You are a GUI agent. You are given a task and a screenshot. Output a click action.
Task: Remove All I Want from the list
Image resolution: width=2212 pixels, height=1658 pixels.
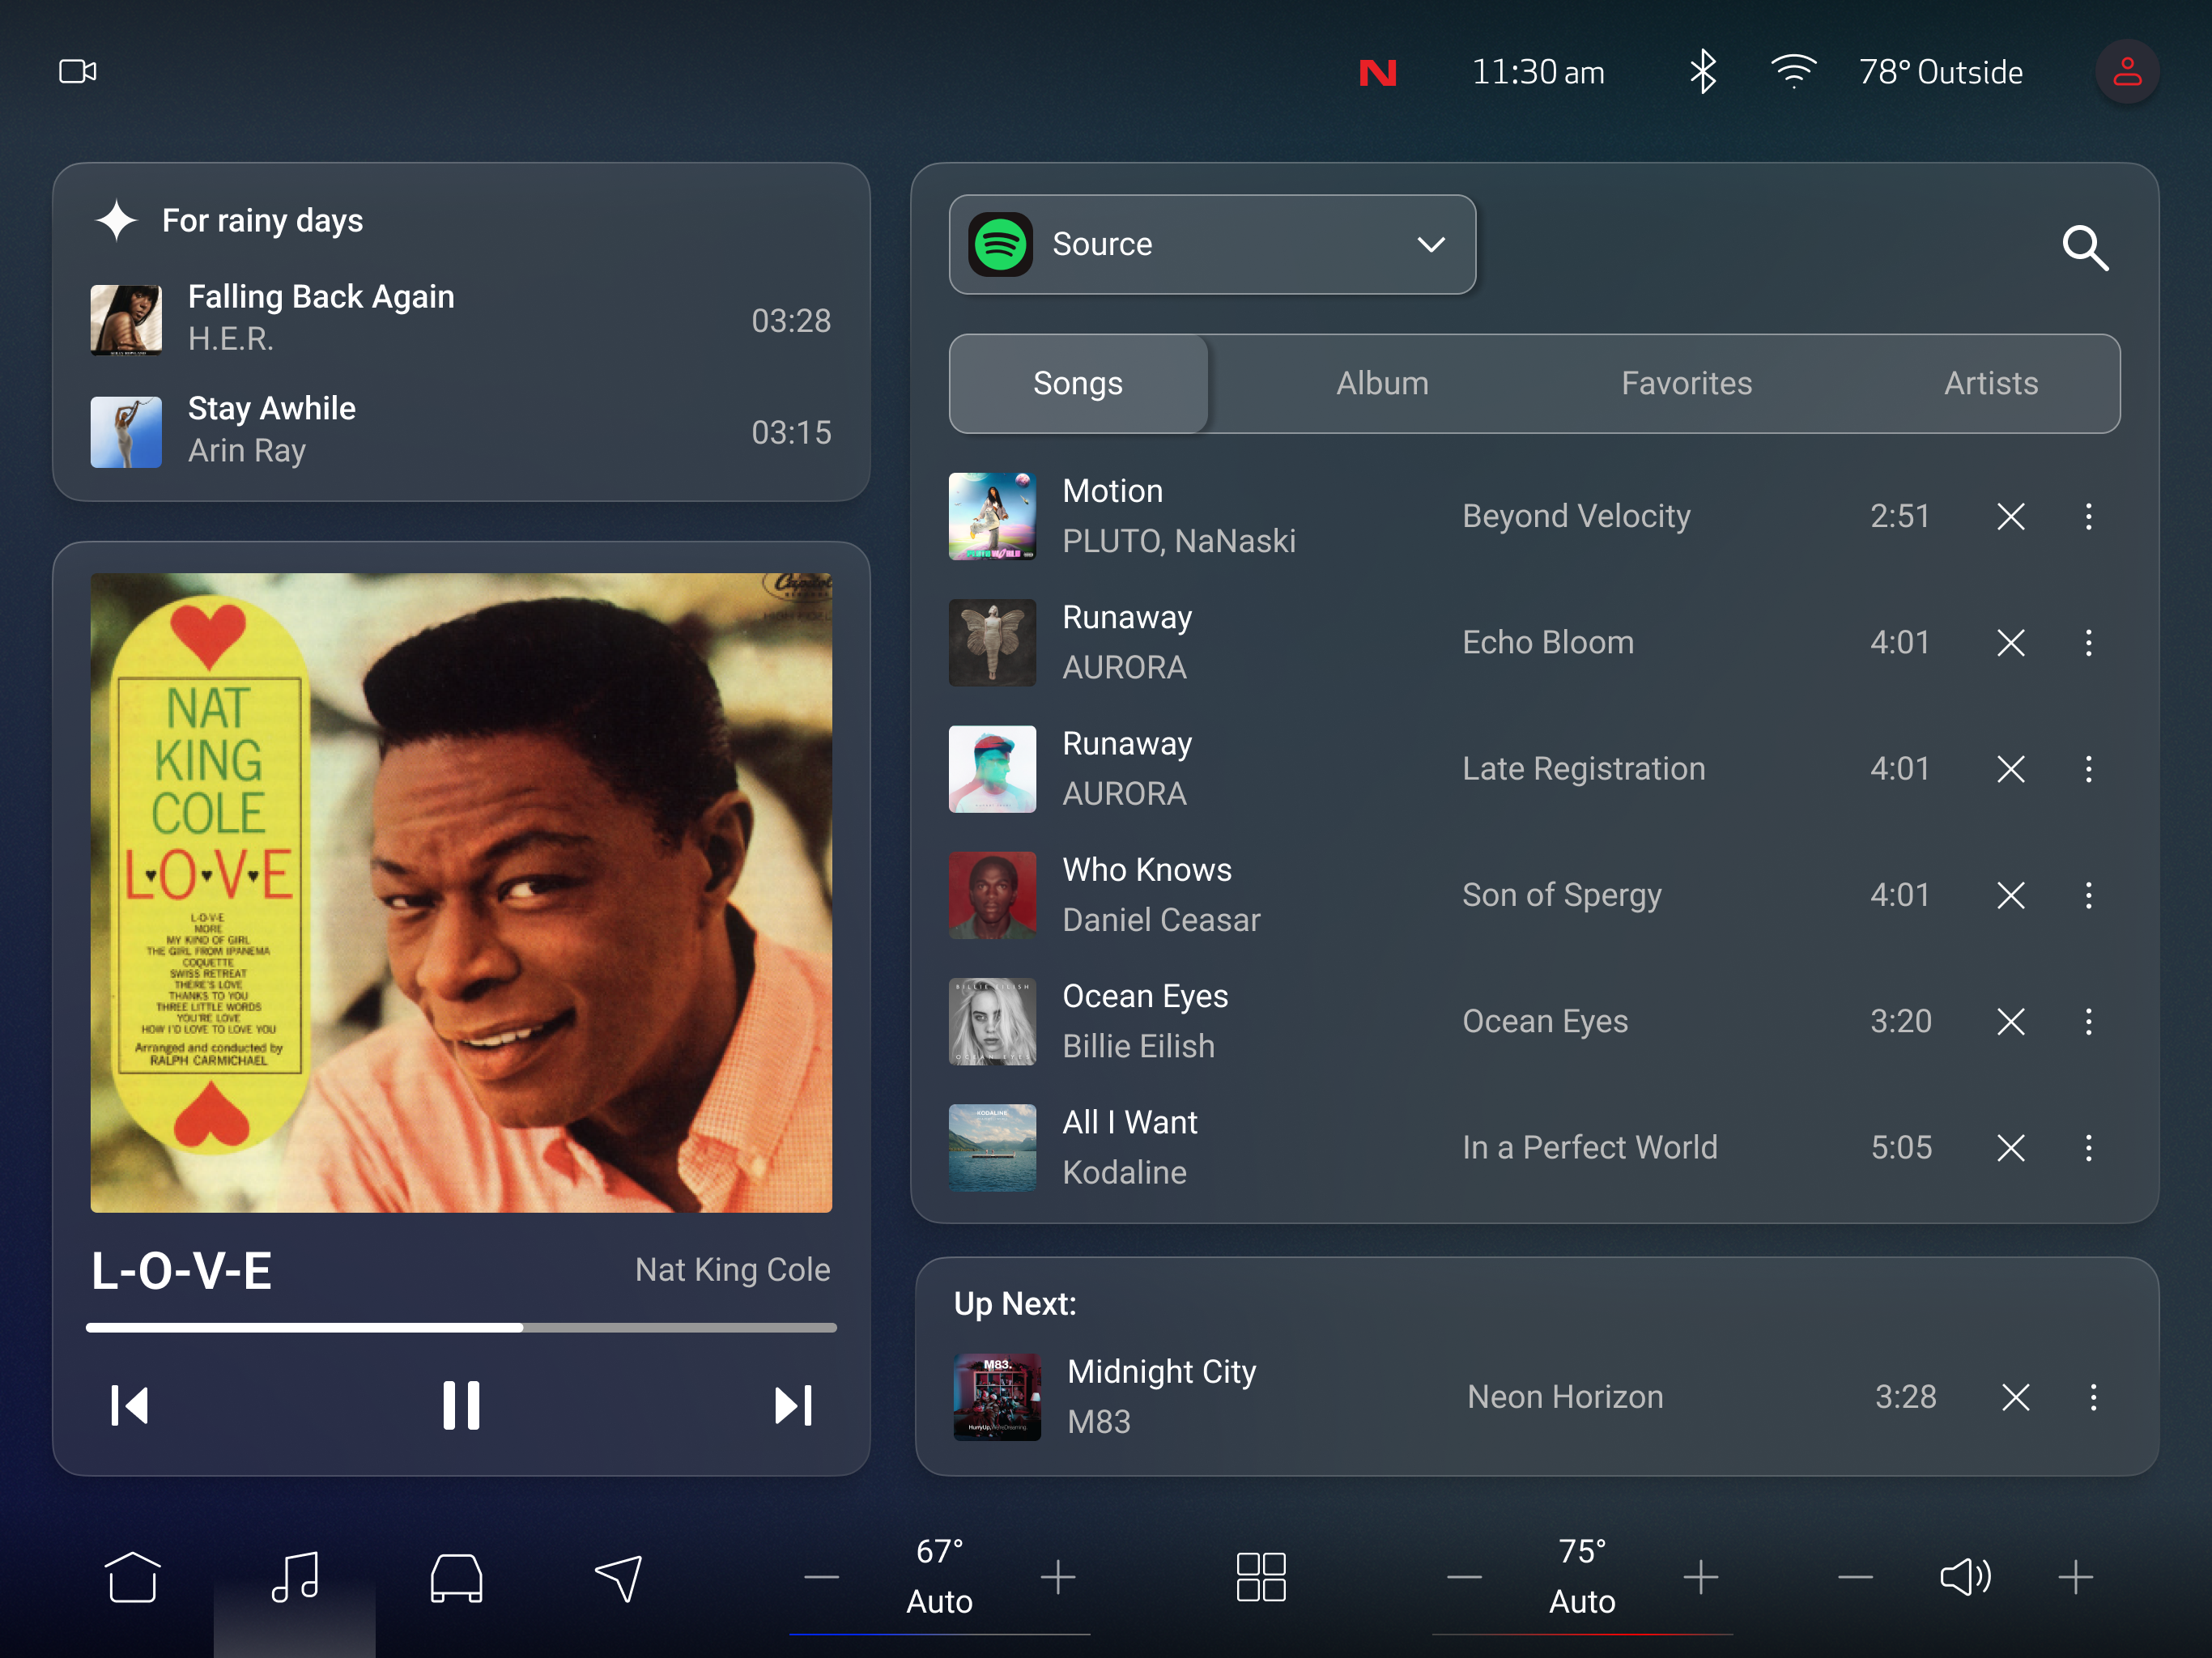click(2010, 1147)
